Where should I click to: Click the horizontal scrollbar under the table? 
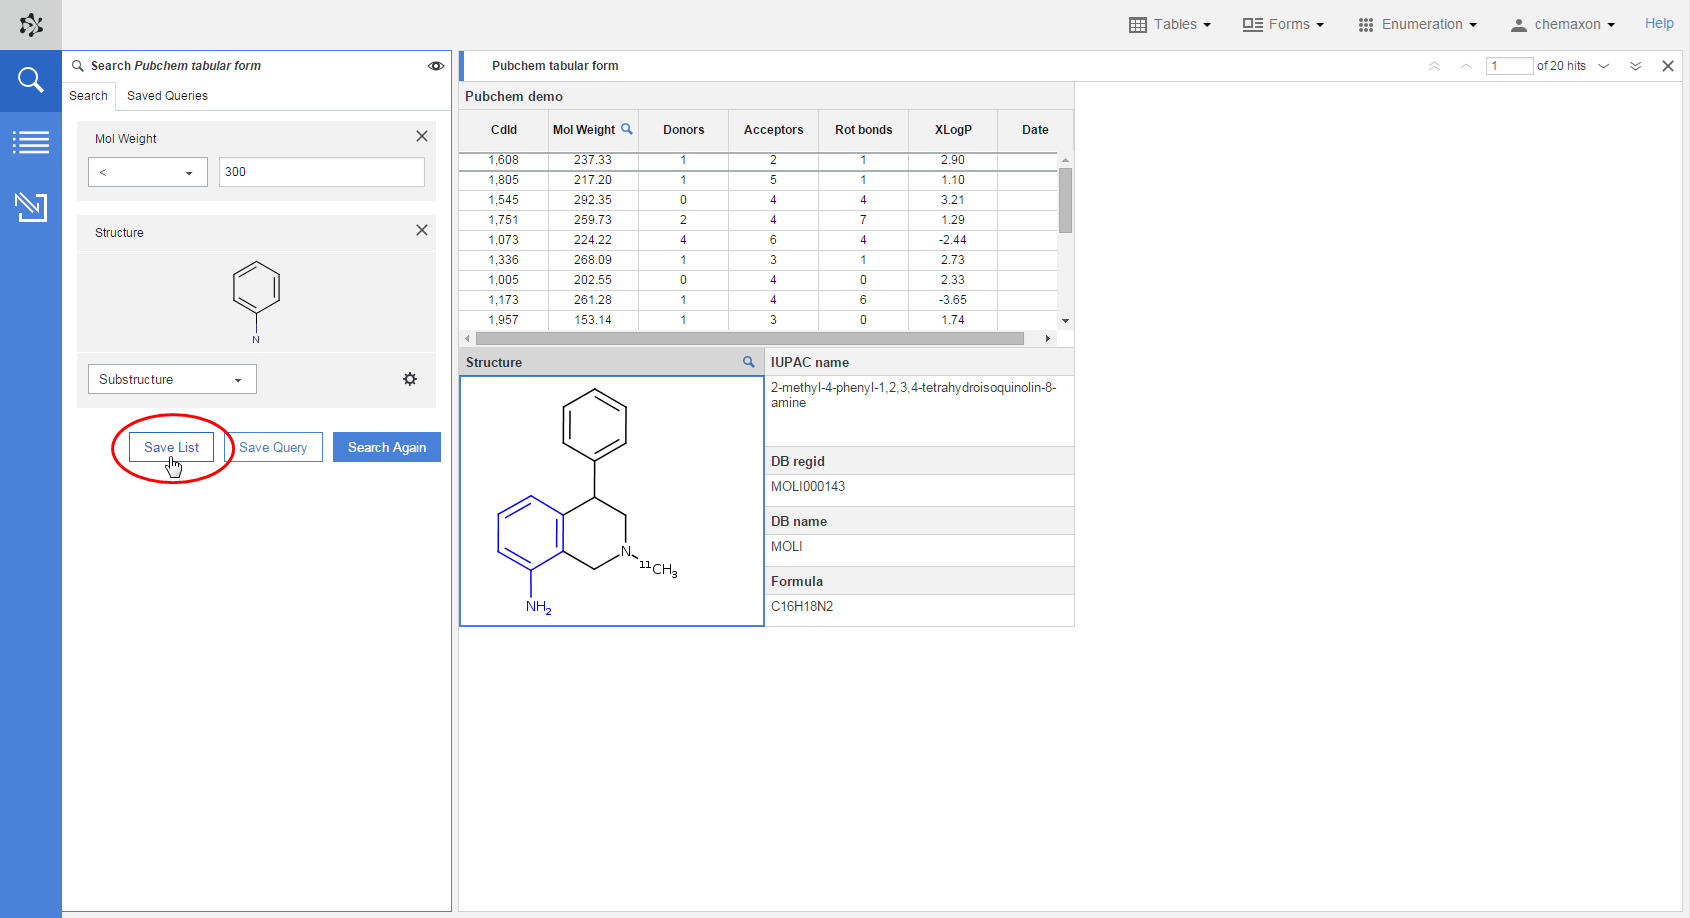pos(750,339)
